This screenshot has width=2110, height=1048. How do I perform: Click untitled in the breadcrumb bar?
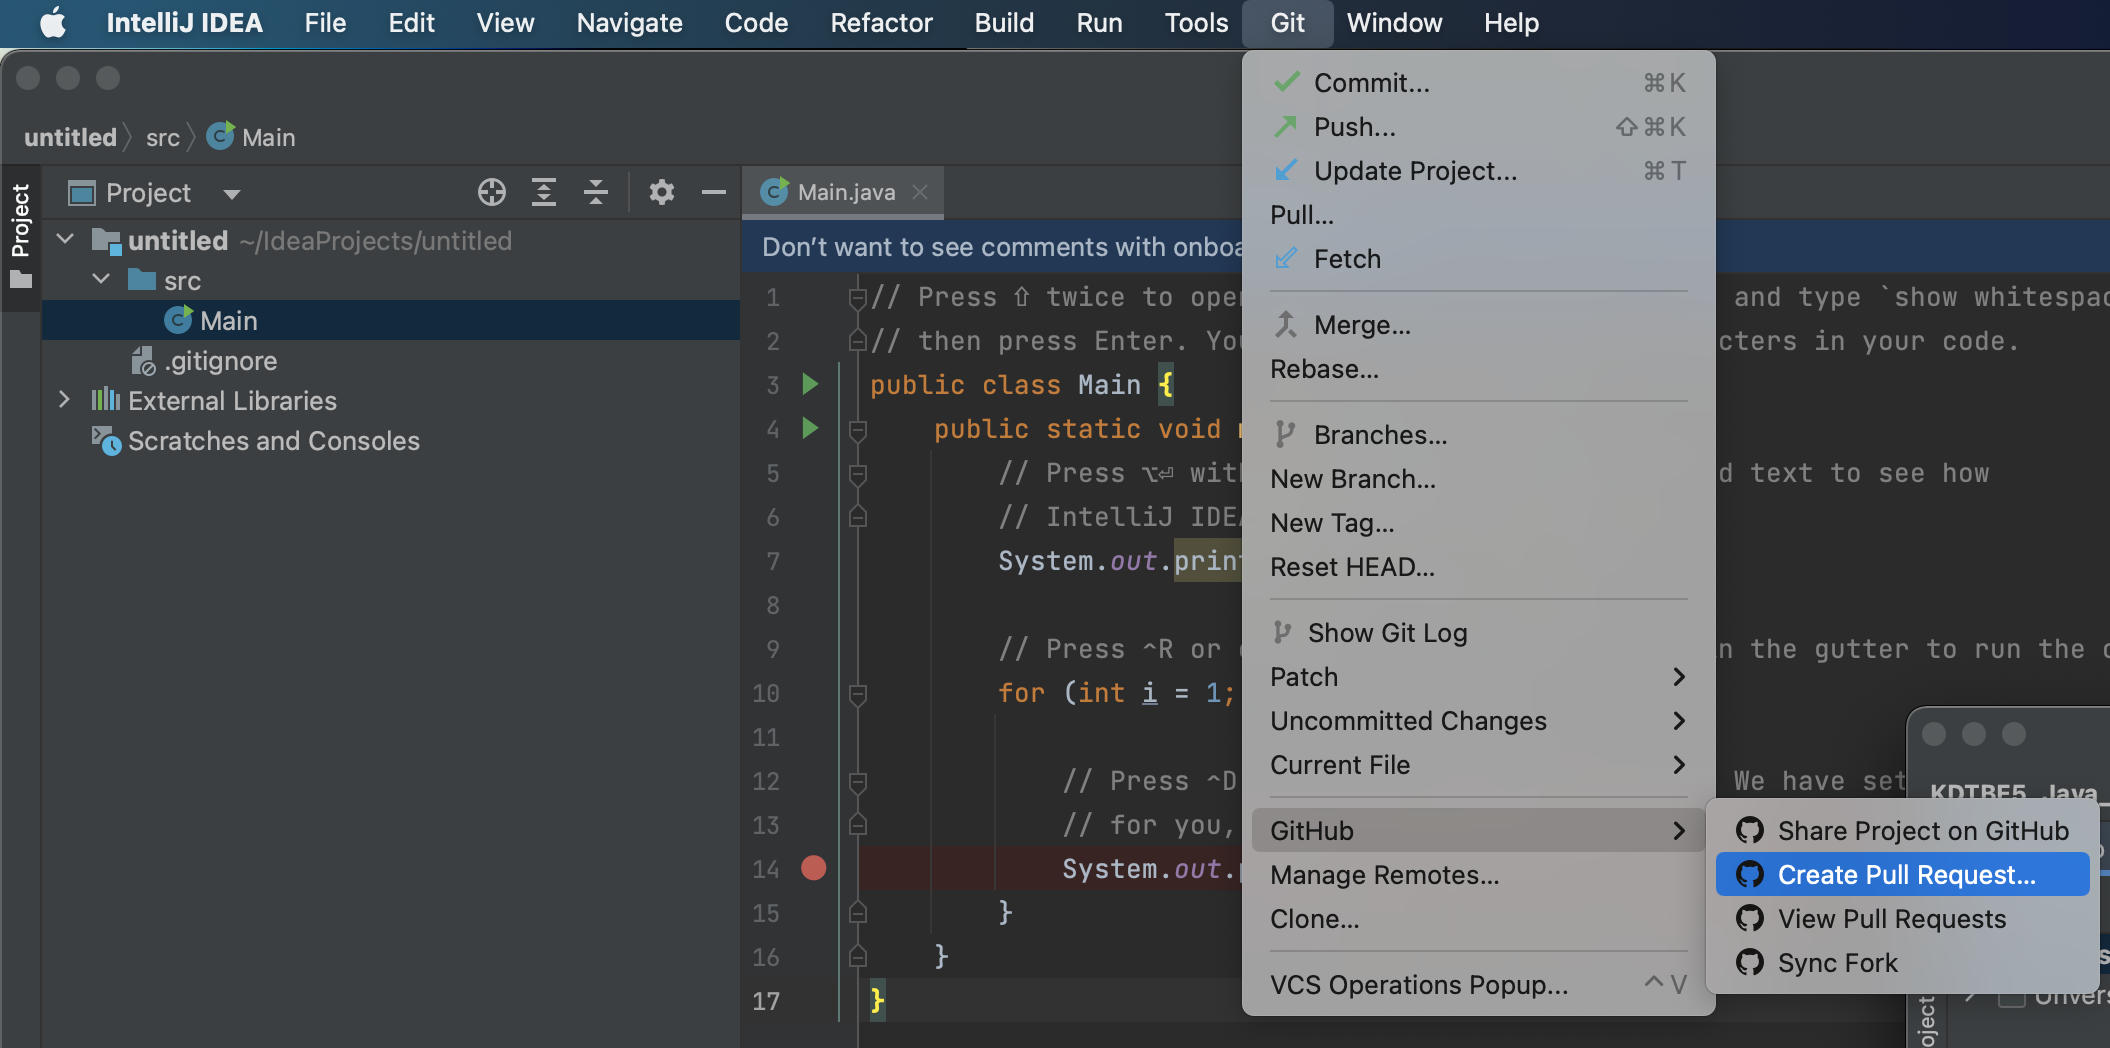click(x=70, y=137)
